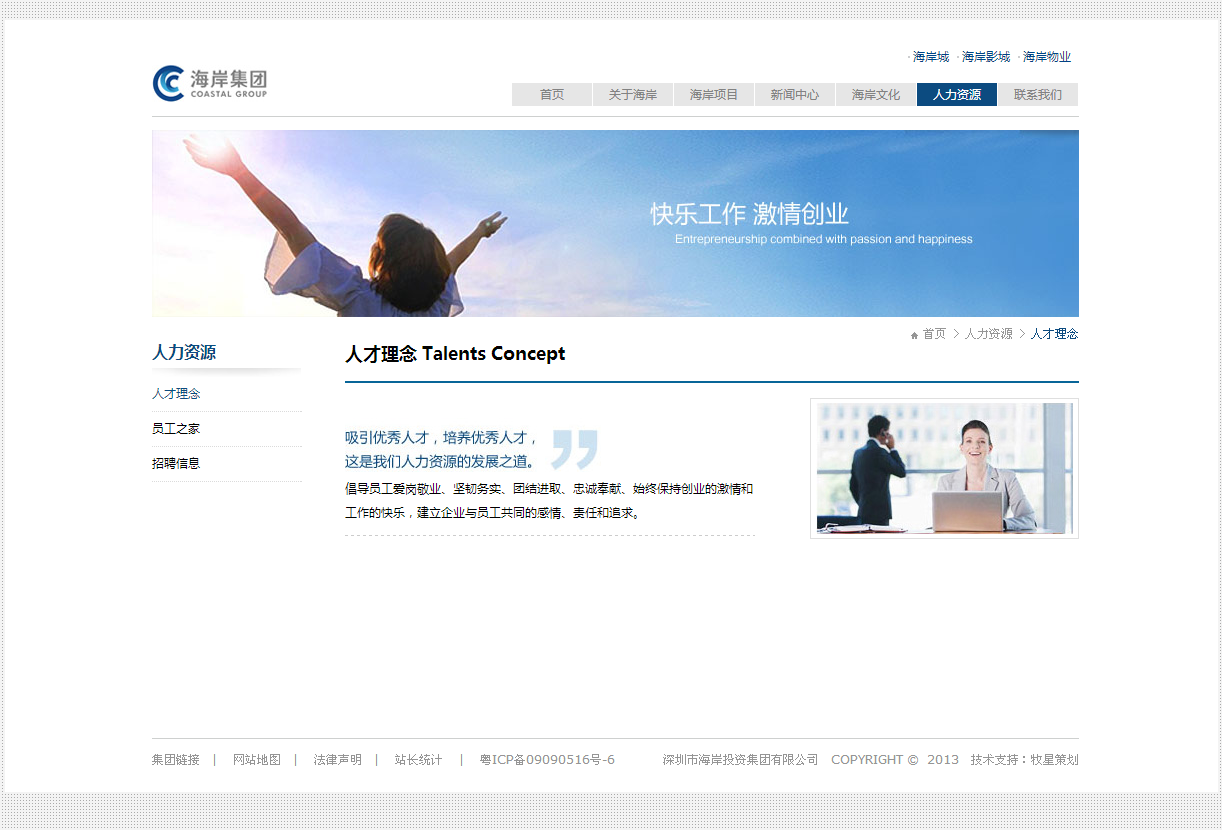Select the 首页 navigation tab
Viewport: 1222px width, 830px height.
pos(551,94)
